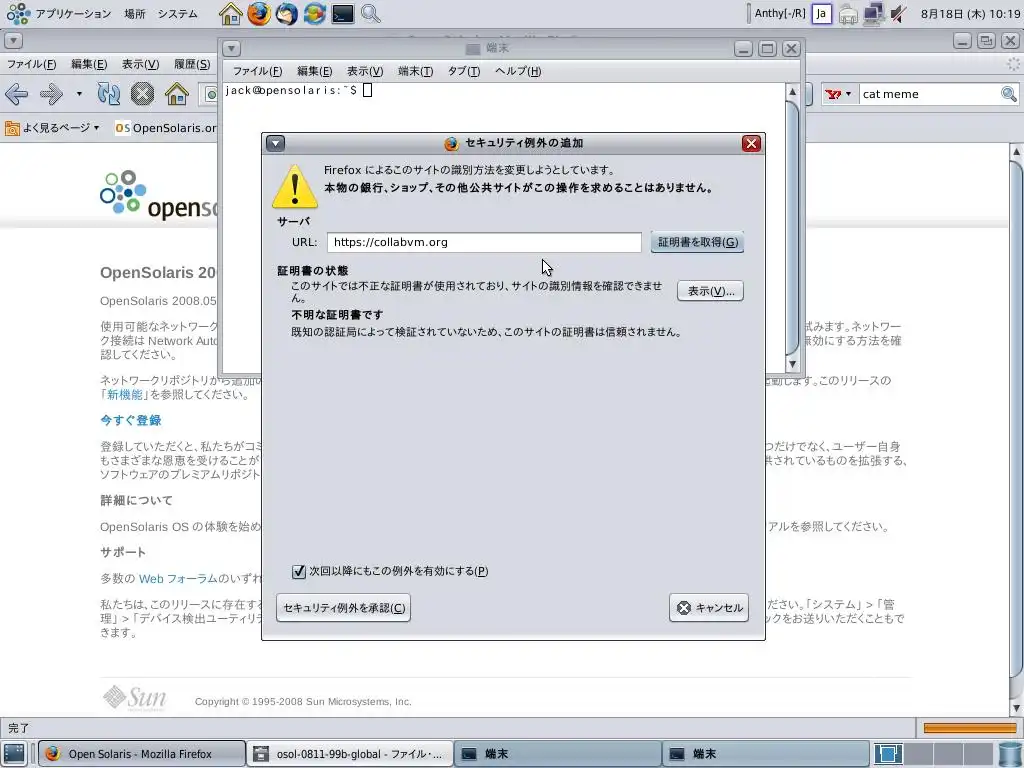Open Firefox history dropdown arrow
Viewport: 1024px width, 768px height.
(x=79, y=94)
